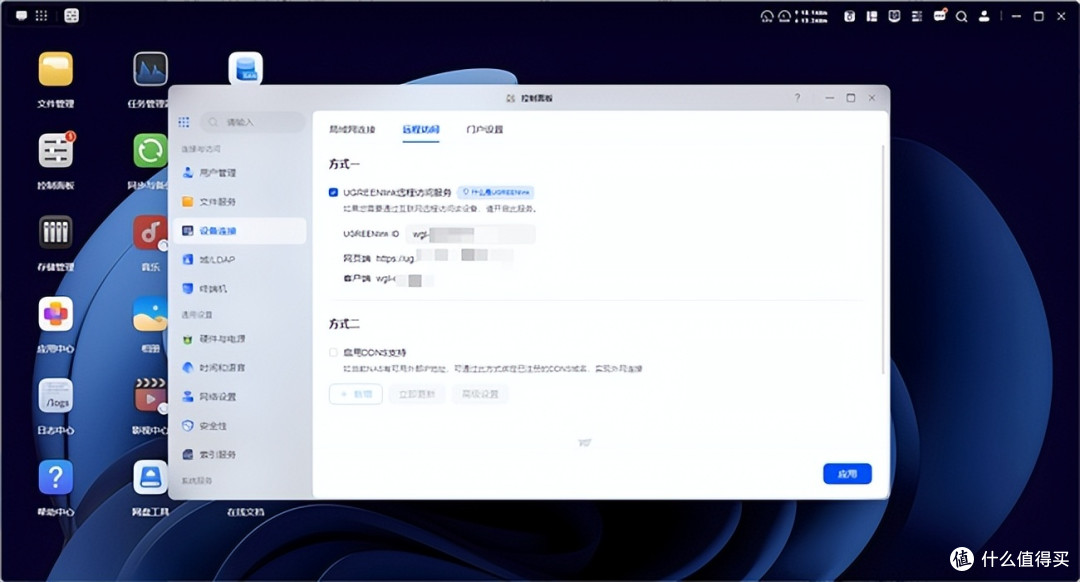1080x582 pixels.
Task: Click the control panel vertical scrollbar
Action: [882, 260]
